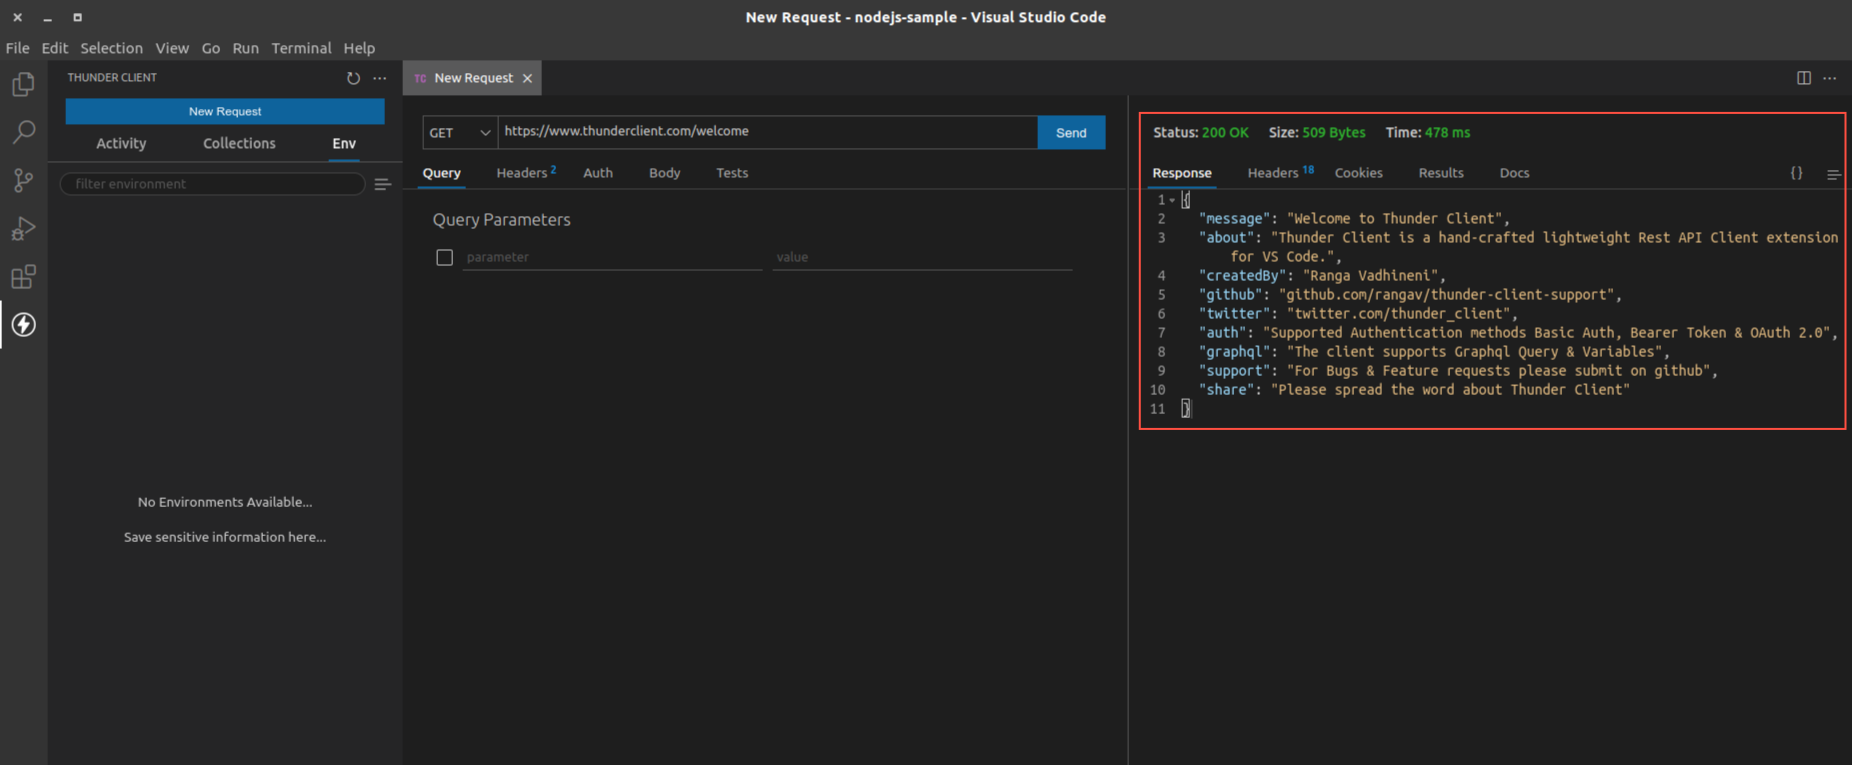Click the "Time: 478 ms" text
1852x765 pixels.
1427,132
